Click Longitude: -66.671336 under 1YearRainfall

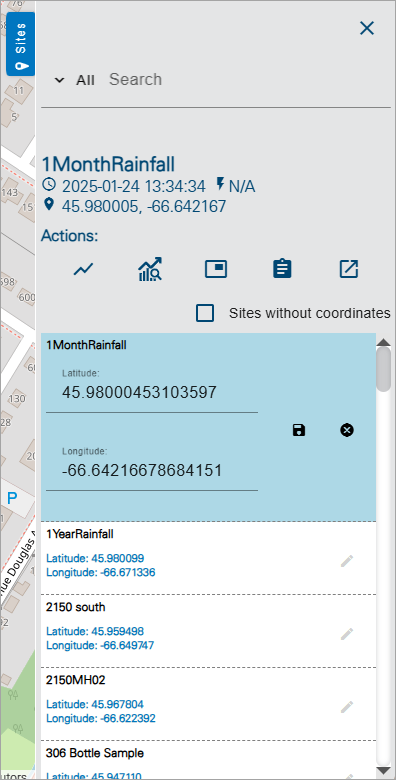[x=100, y=573]
